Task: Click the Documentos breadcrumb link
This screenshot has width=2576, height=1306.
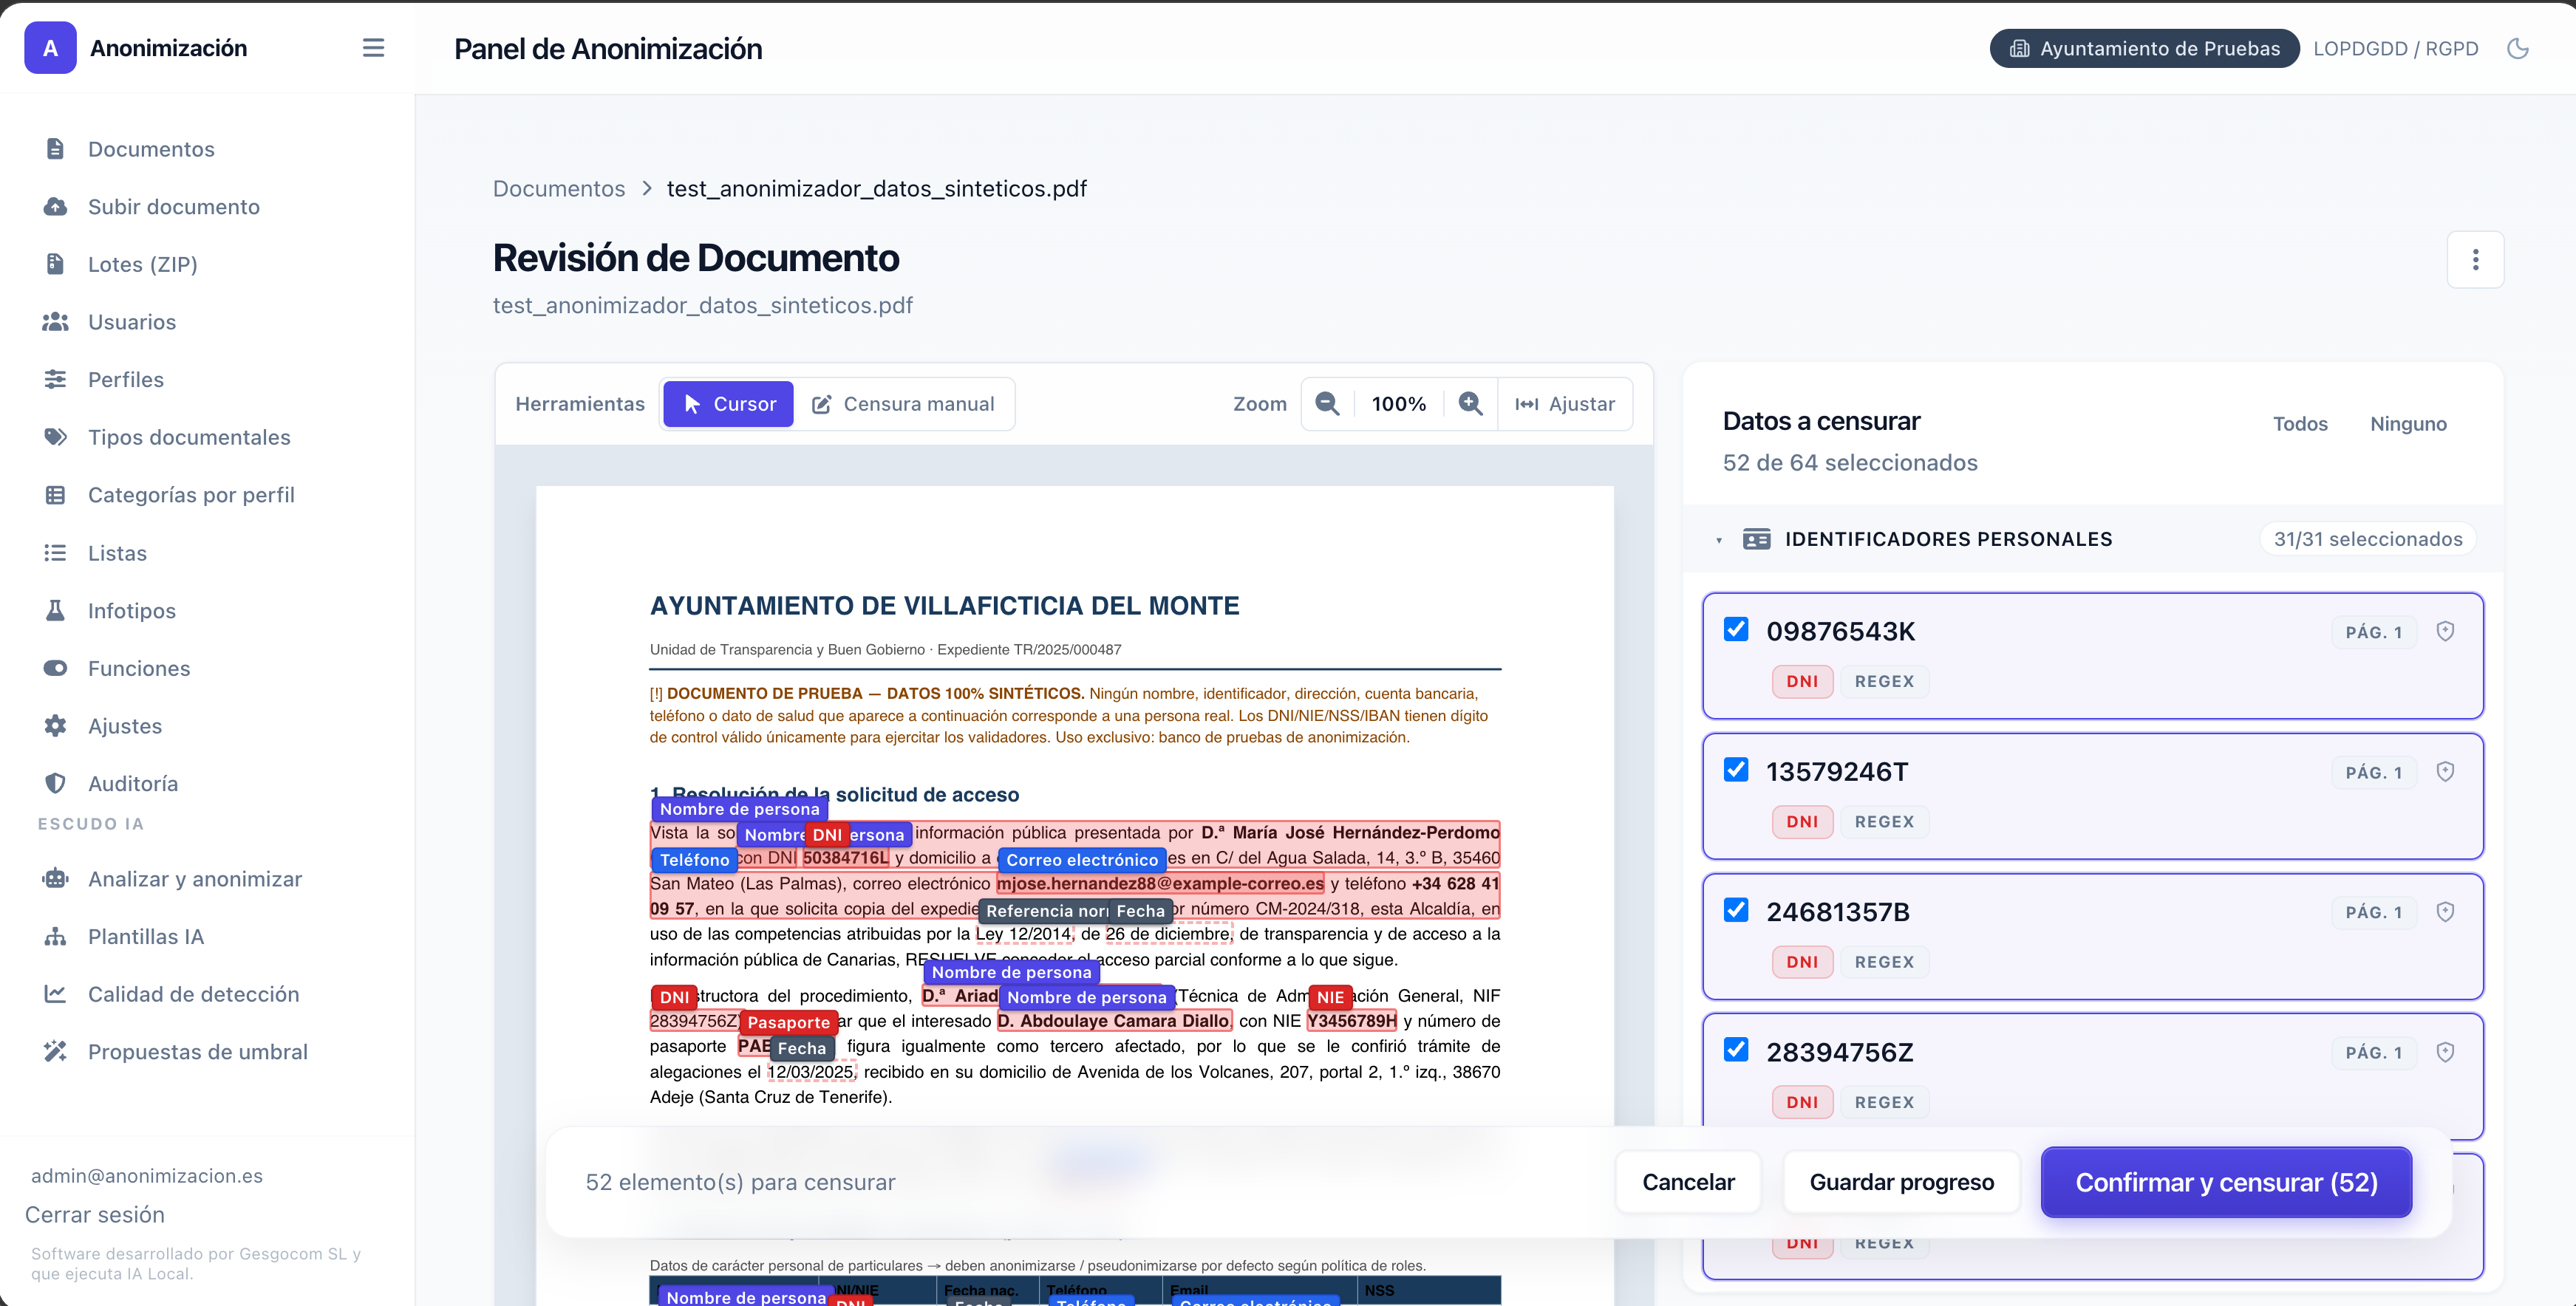Action: tap(559, 189)
